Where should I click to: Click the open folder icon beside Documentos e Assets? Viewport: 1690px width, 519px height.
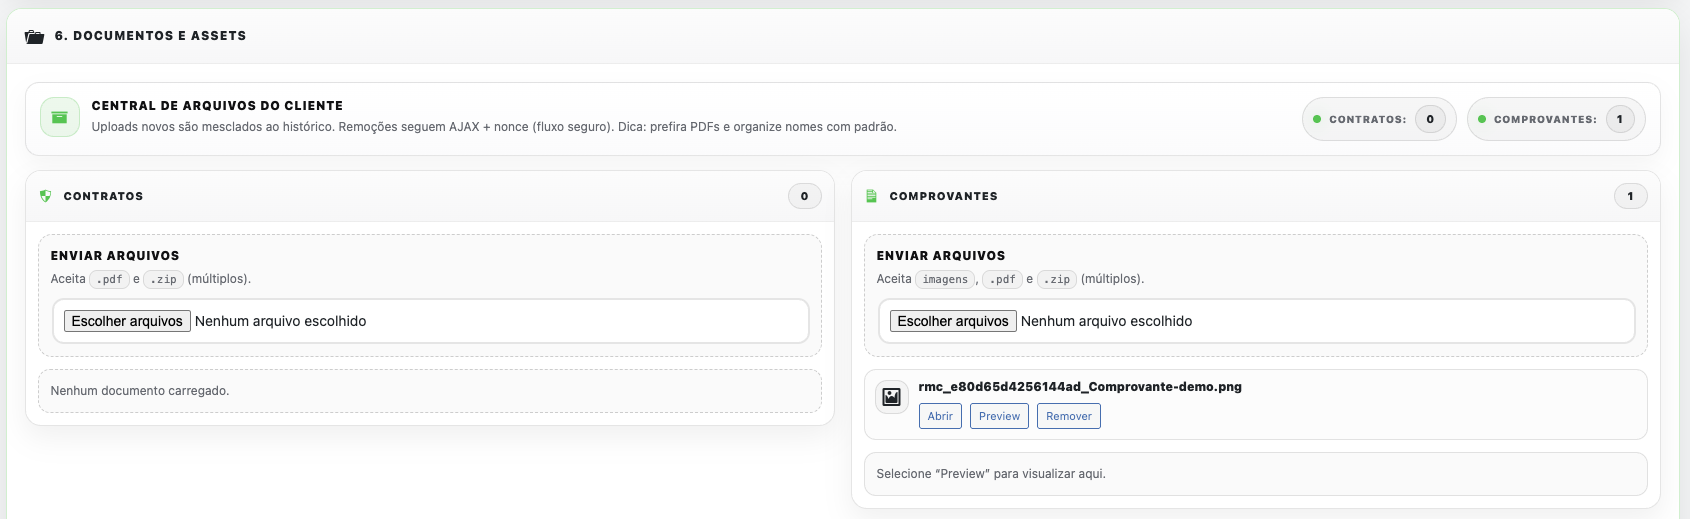(x=34, y=37)
